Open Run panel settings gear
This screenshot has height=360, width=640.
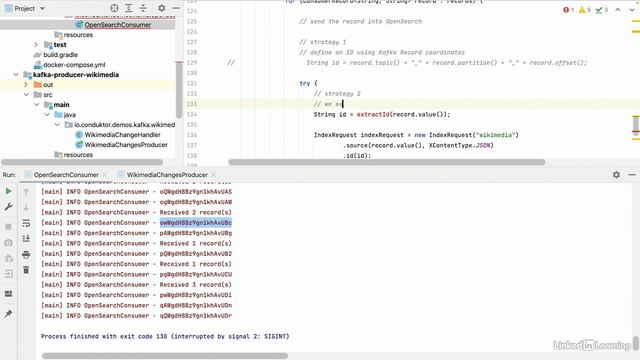616,175
